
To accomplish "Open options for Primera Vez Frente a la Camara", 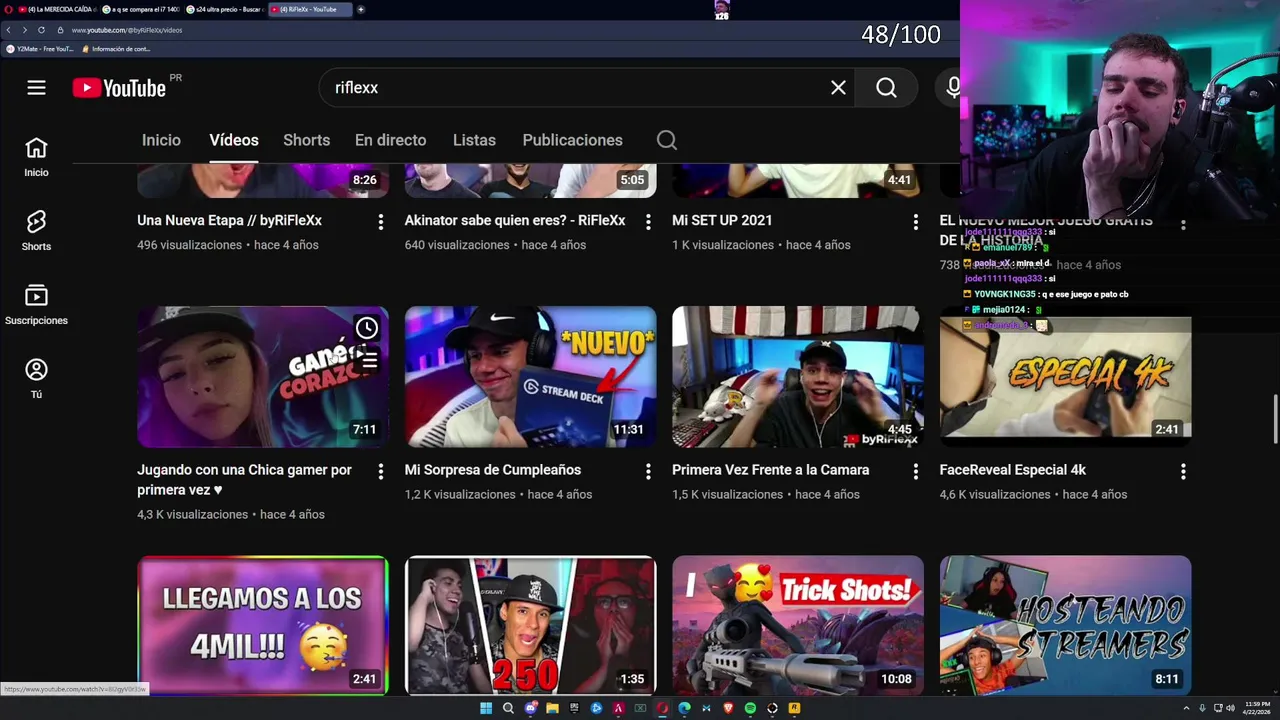I will point(915,471).
